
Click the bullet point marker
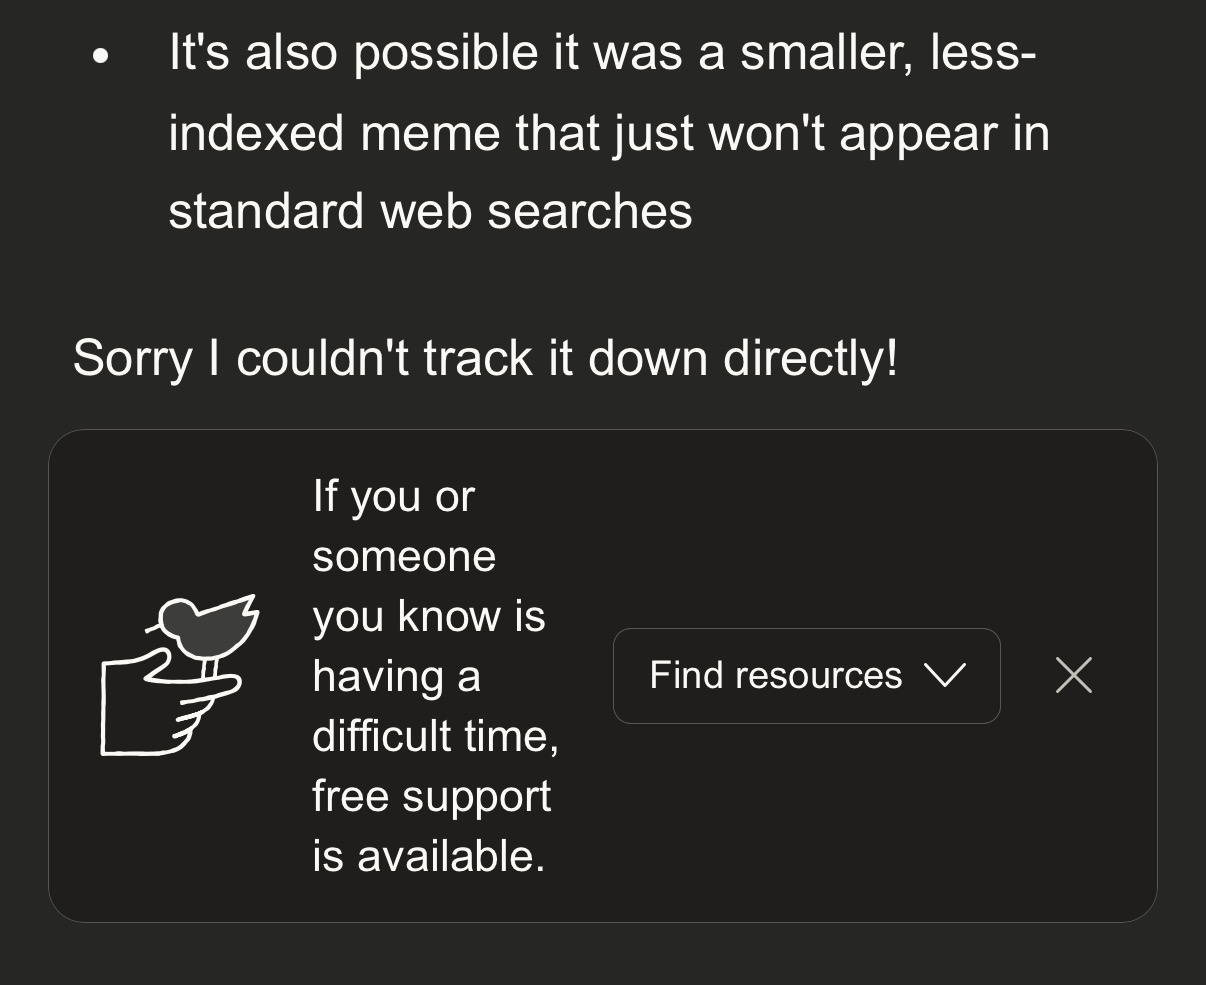[99, 57]
